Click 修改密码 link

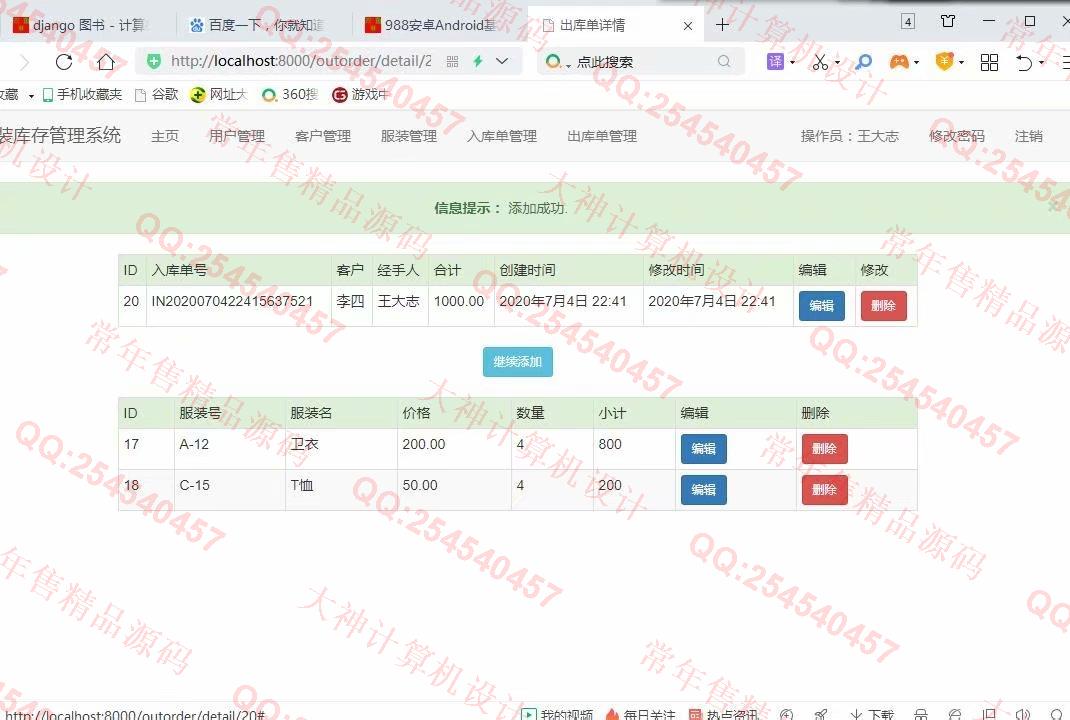point(957,136)
